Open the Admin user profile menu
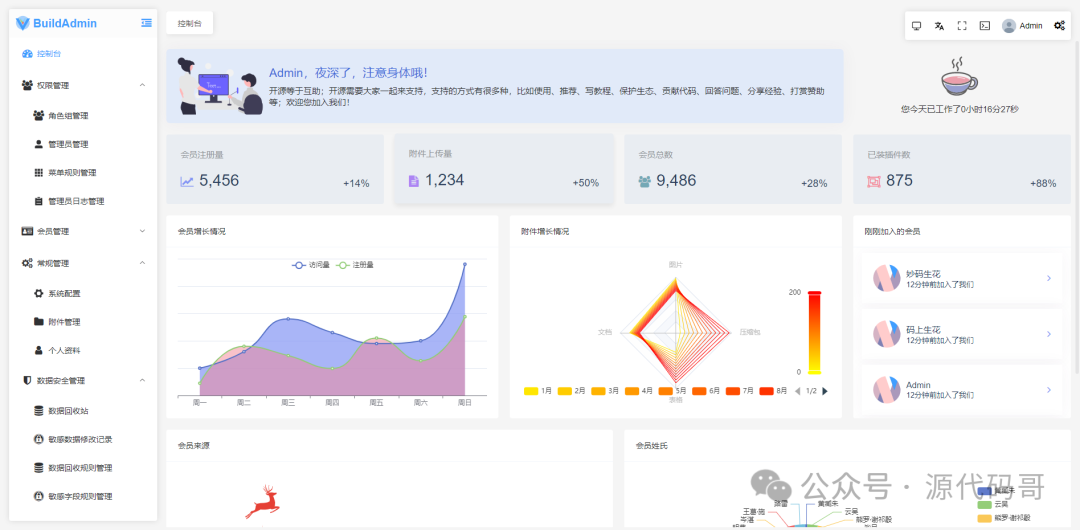This screenshot has height=530, width=1080. (1022, 26)
